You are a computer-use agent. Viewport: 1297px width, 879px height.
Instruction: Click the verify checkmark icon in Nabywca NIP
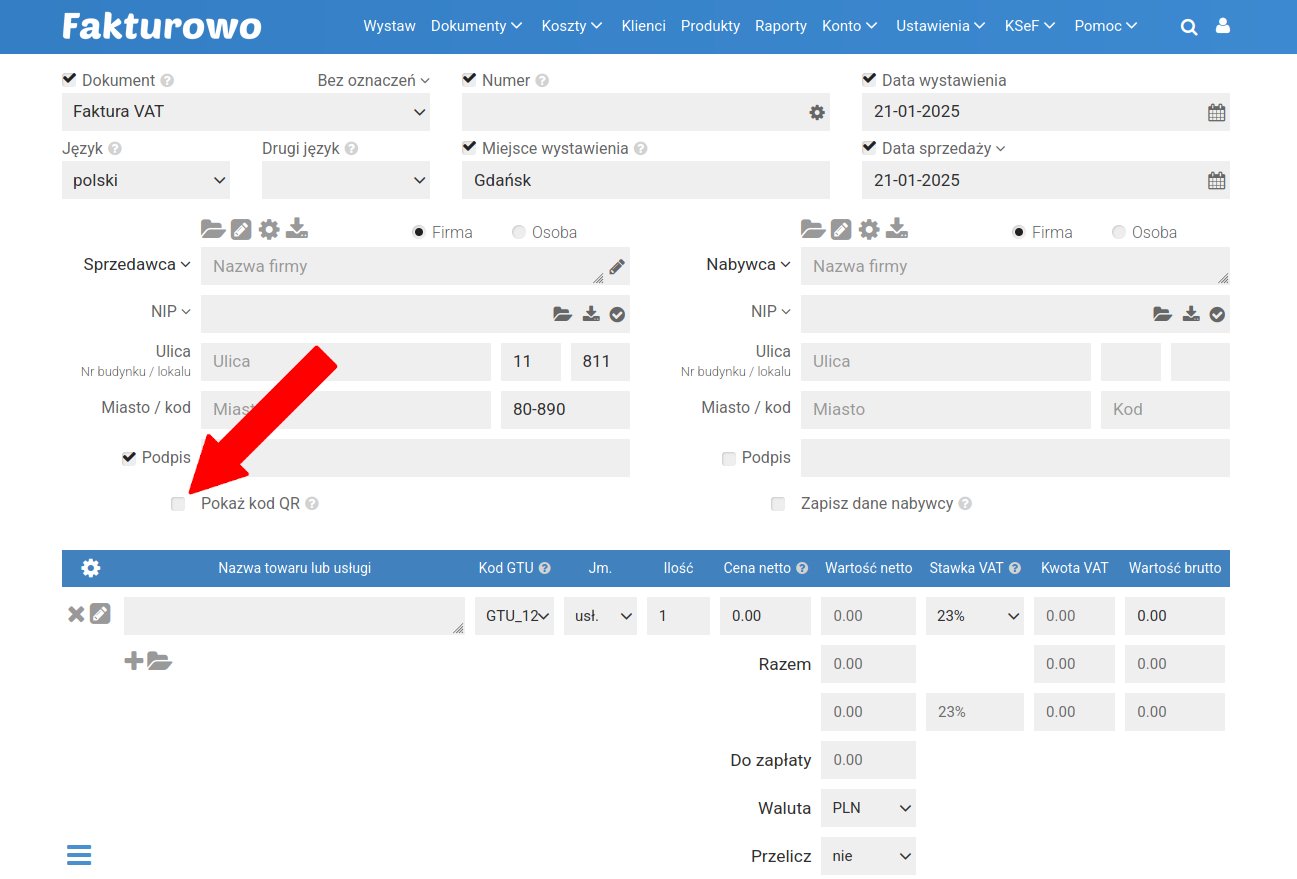tap(1217, 314)
